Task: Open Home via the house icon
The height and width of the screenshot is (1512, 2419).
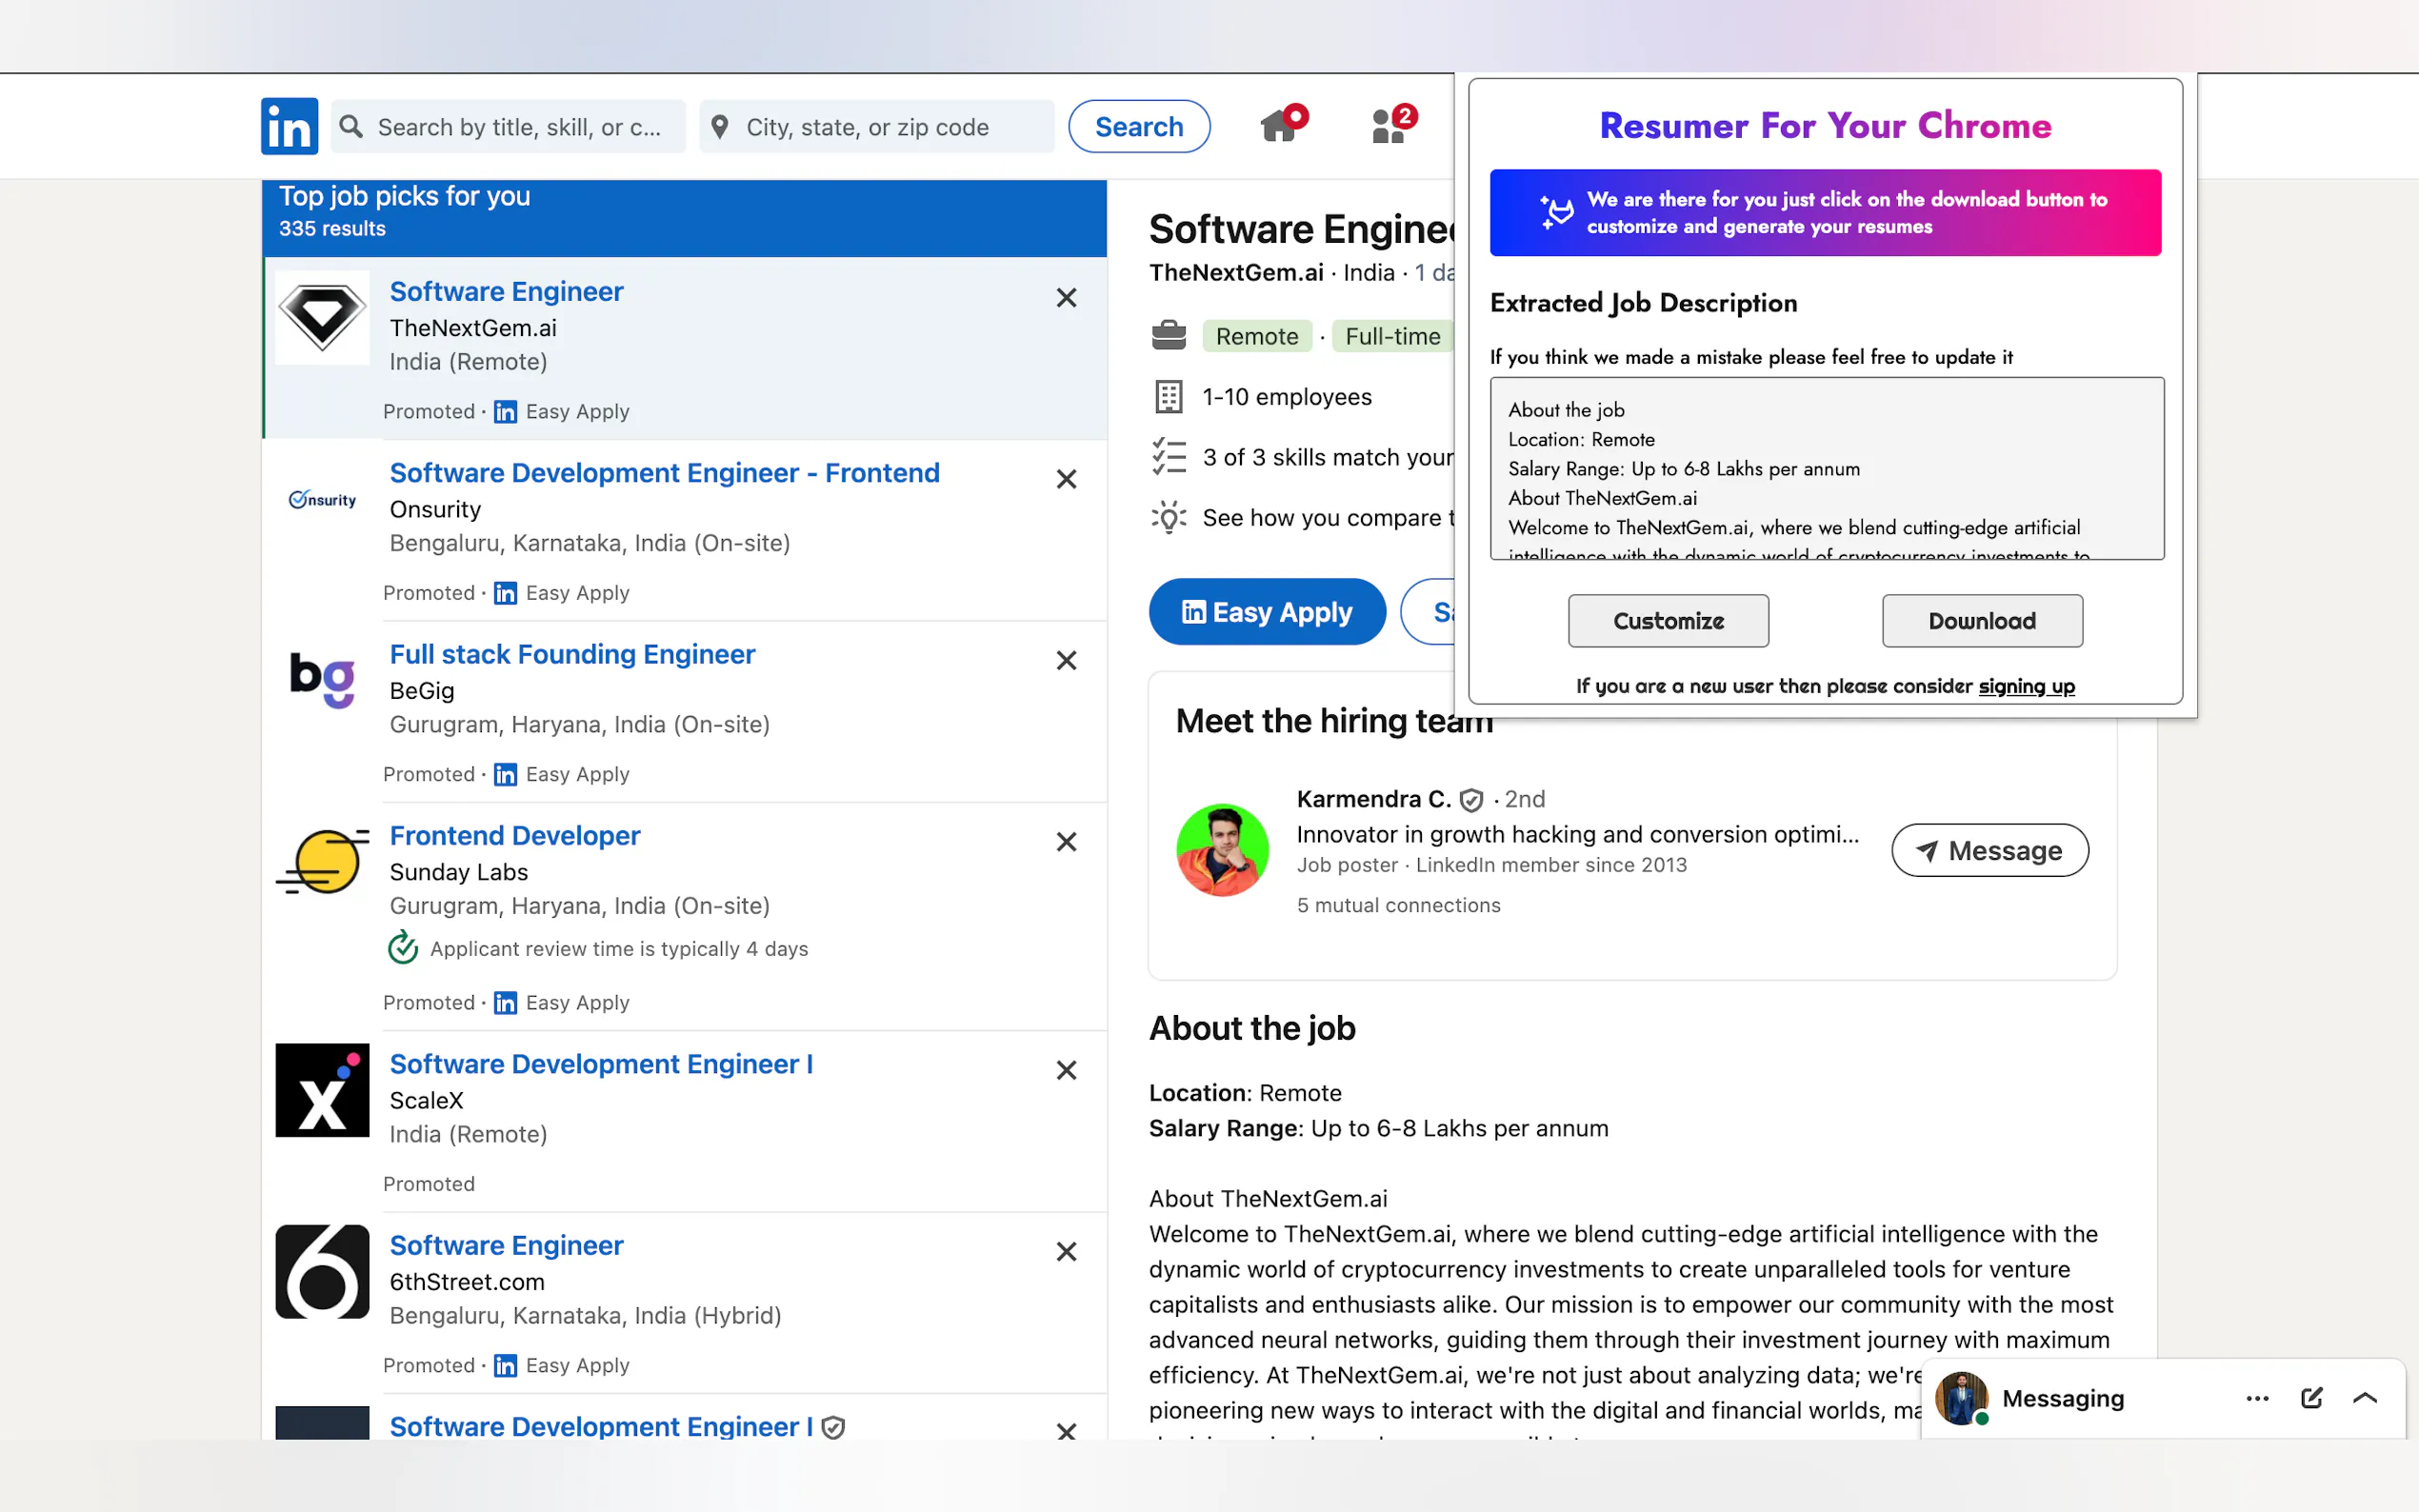Action: coord(1279,126)
